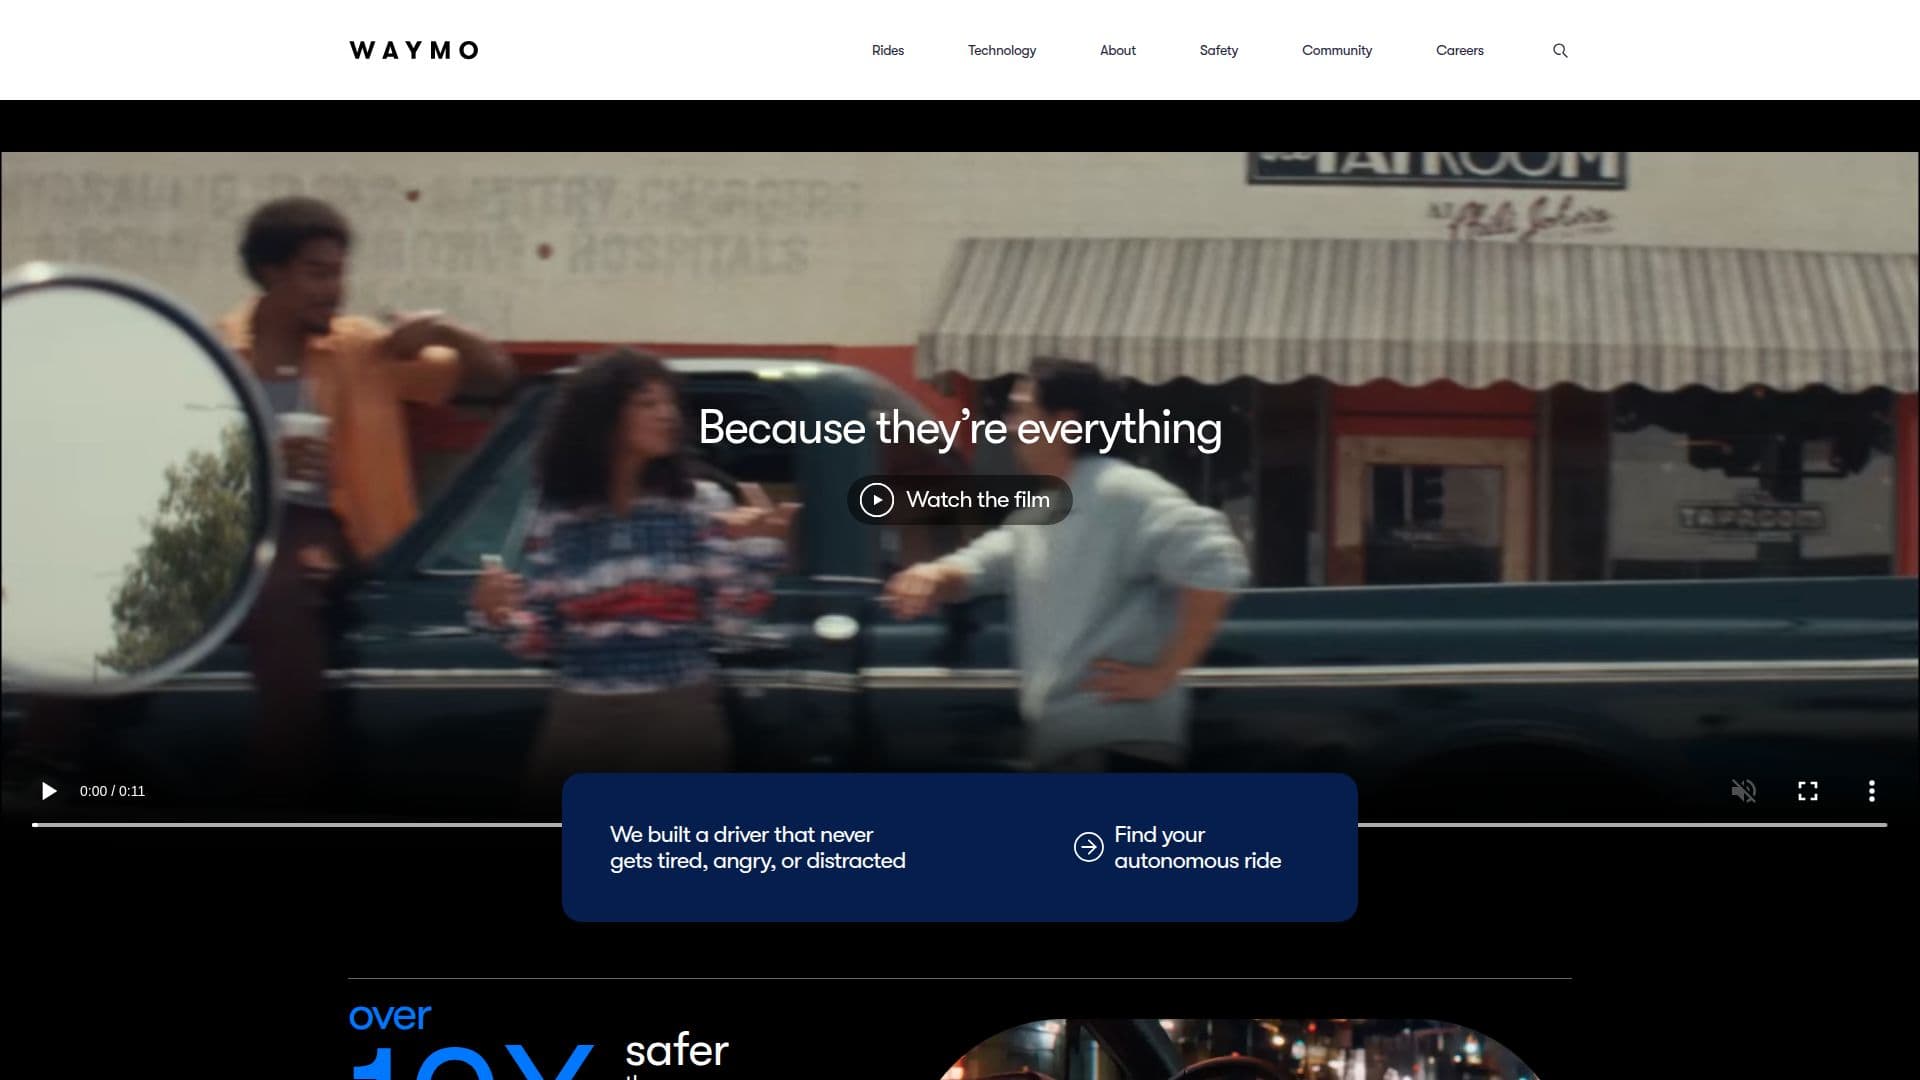Play the hero video
1920x1080 pixels.
48,791
